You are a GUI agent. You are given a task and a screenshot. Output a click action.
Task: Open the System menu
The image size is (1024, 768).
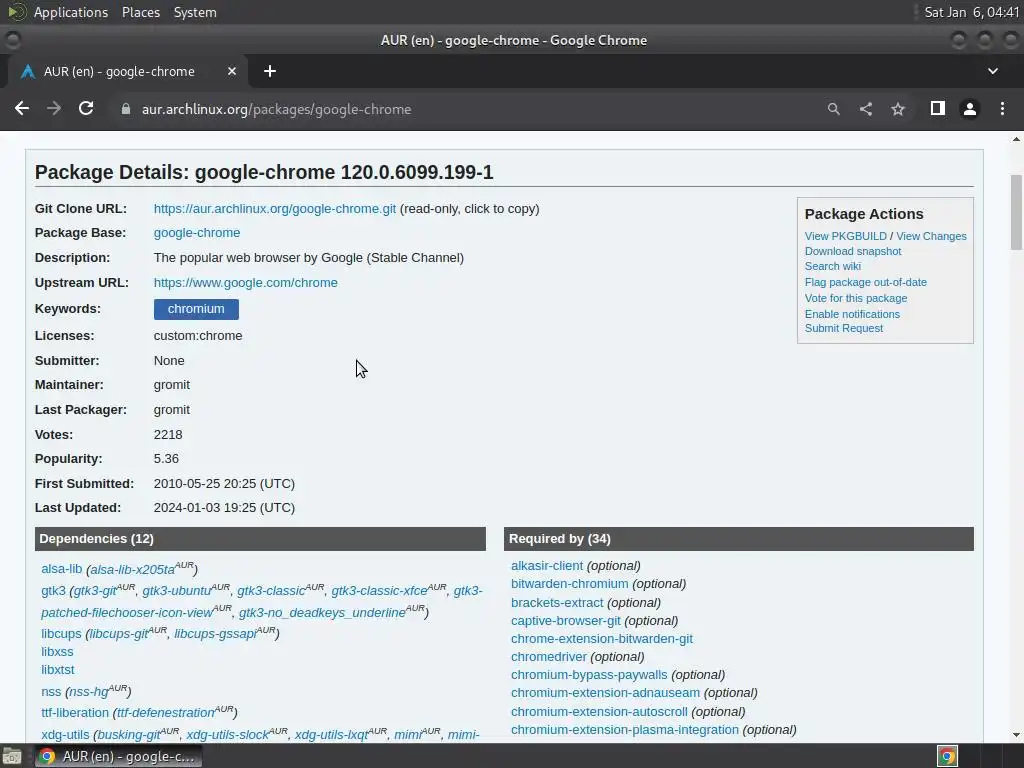(x=195, y=12)
